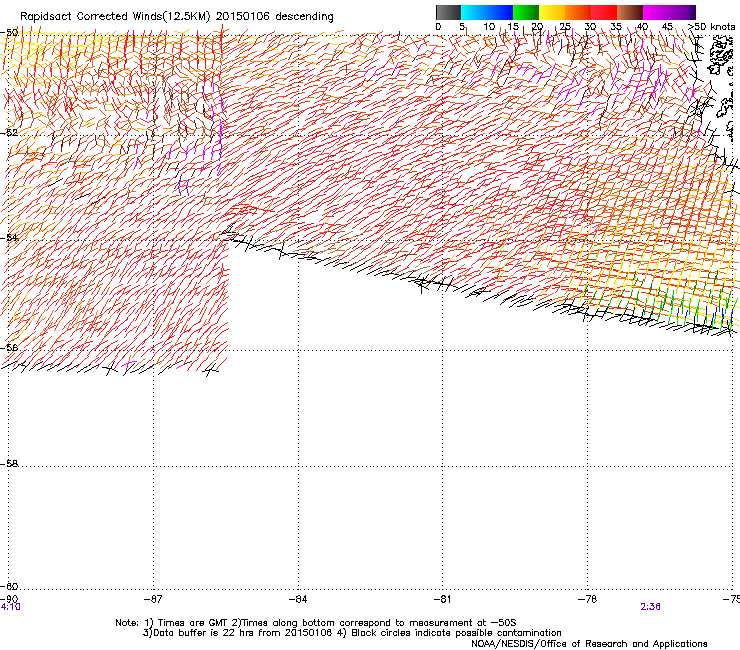Click the Rapidscat Corrected Winds chart title
740x650 pixels.
pos(177,17)
